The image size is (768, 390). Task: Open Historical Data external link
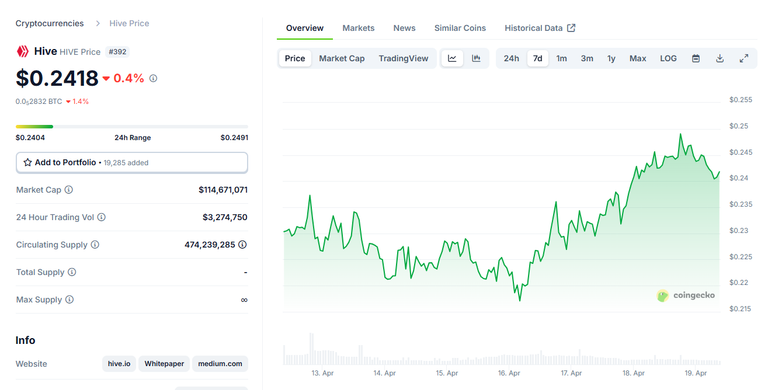pyautogui.click(x=540, y=28)
